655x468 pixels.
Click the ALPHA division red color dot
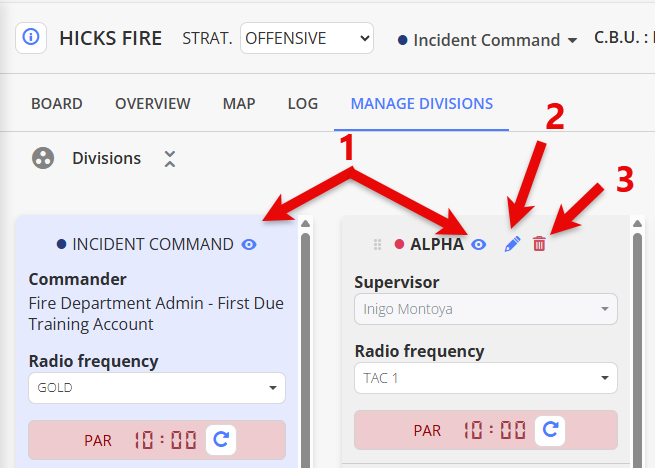(399, 244)
